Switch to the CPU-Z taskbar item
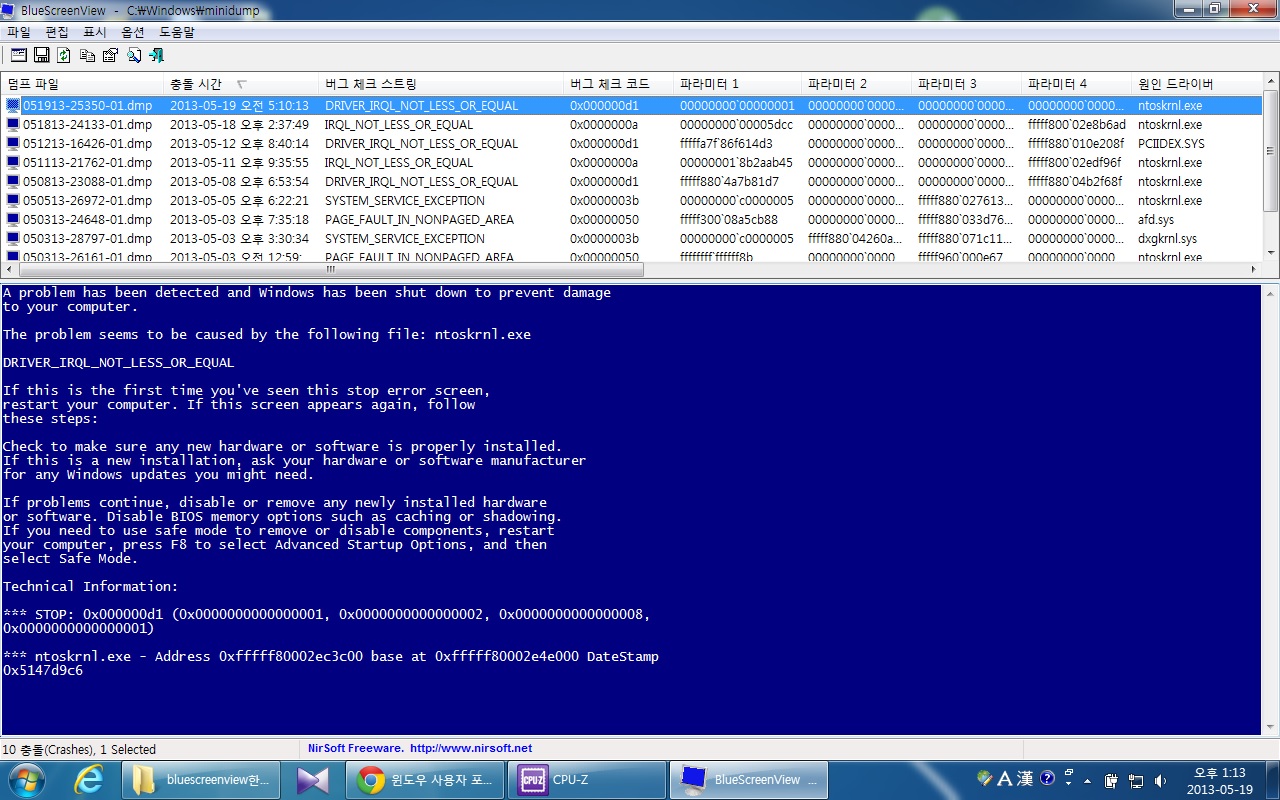1280x800 pixels. coord(588,780)
